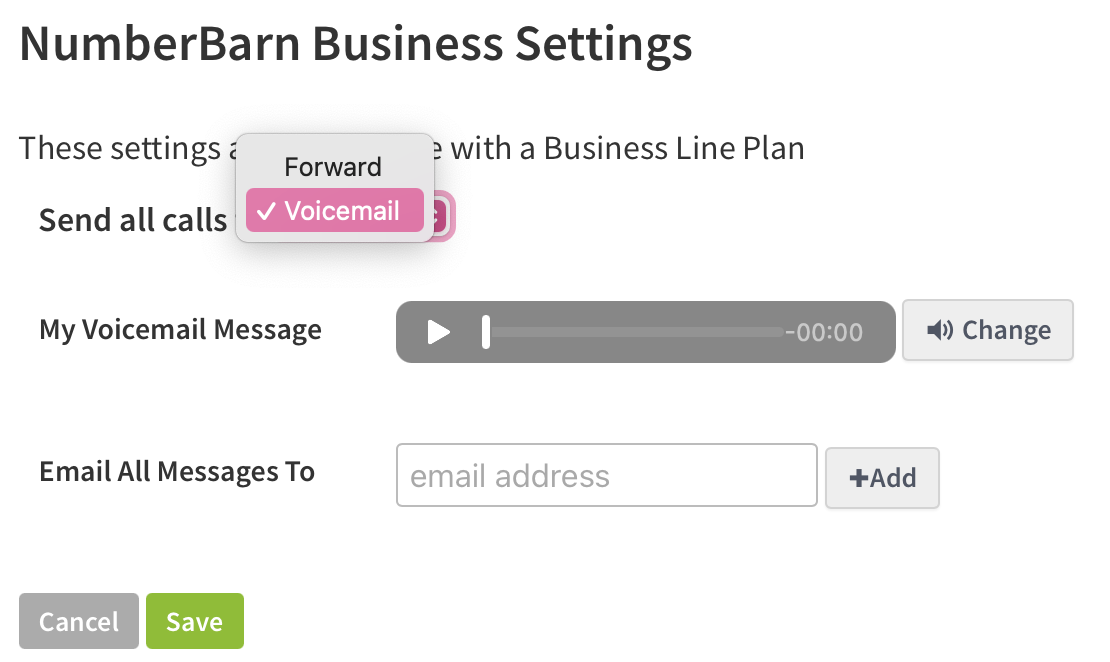Click the My Voicemail Message label
1110x662 pixels.
coord(180,329)
